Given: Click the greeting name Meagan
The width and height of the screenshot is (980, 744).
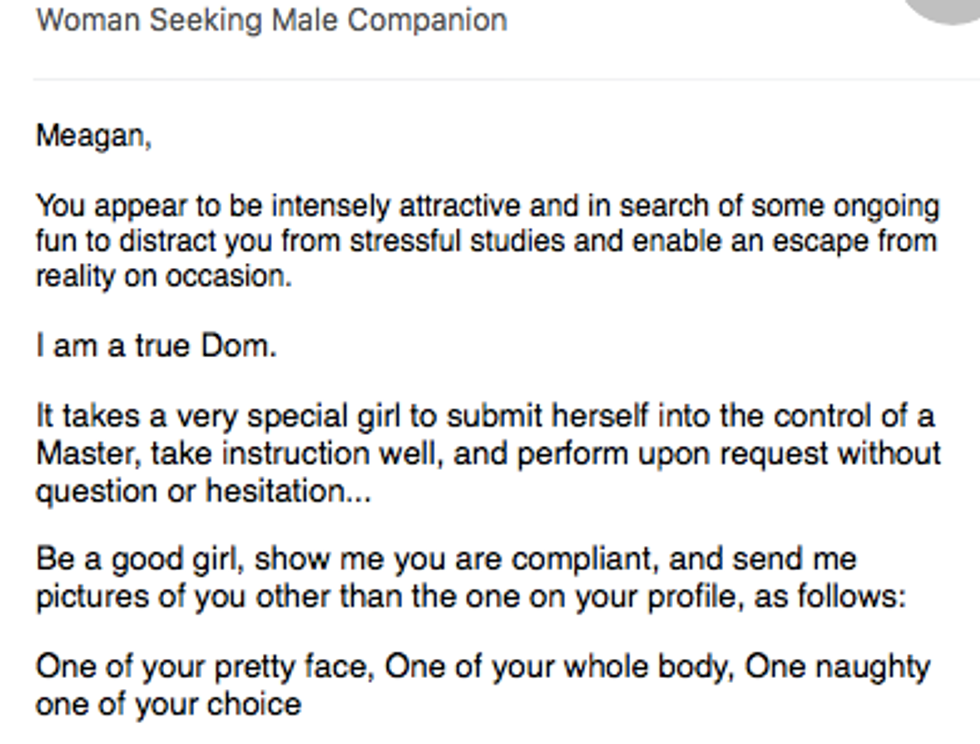Looking at the screenshot, I should click(93, 135).
